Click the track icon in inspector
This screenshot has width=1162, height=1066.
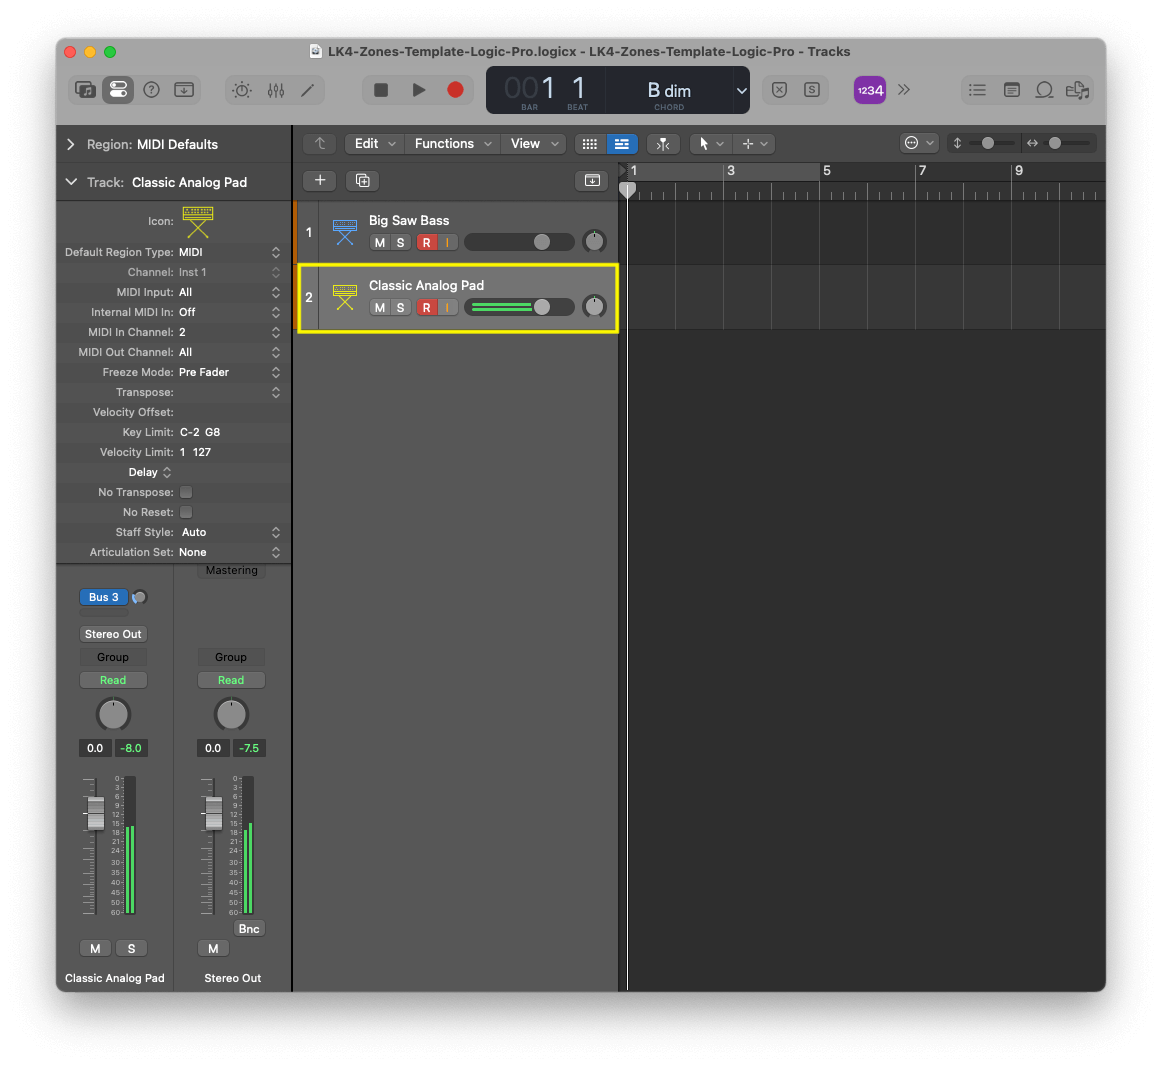point(198,222)
